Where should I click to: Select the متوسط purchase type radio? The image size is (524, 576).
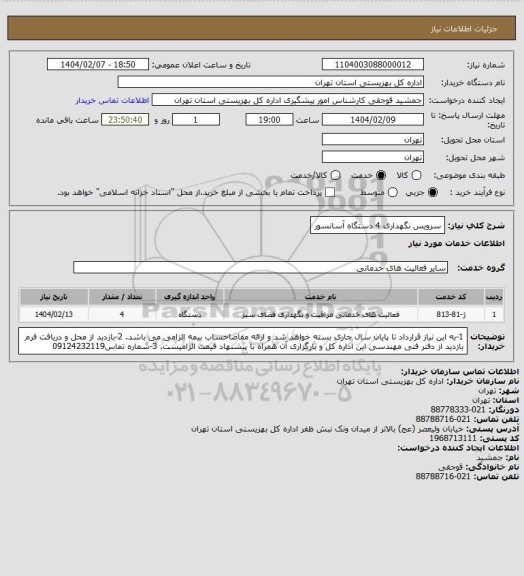tap(392, 192)
